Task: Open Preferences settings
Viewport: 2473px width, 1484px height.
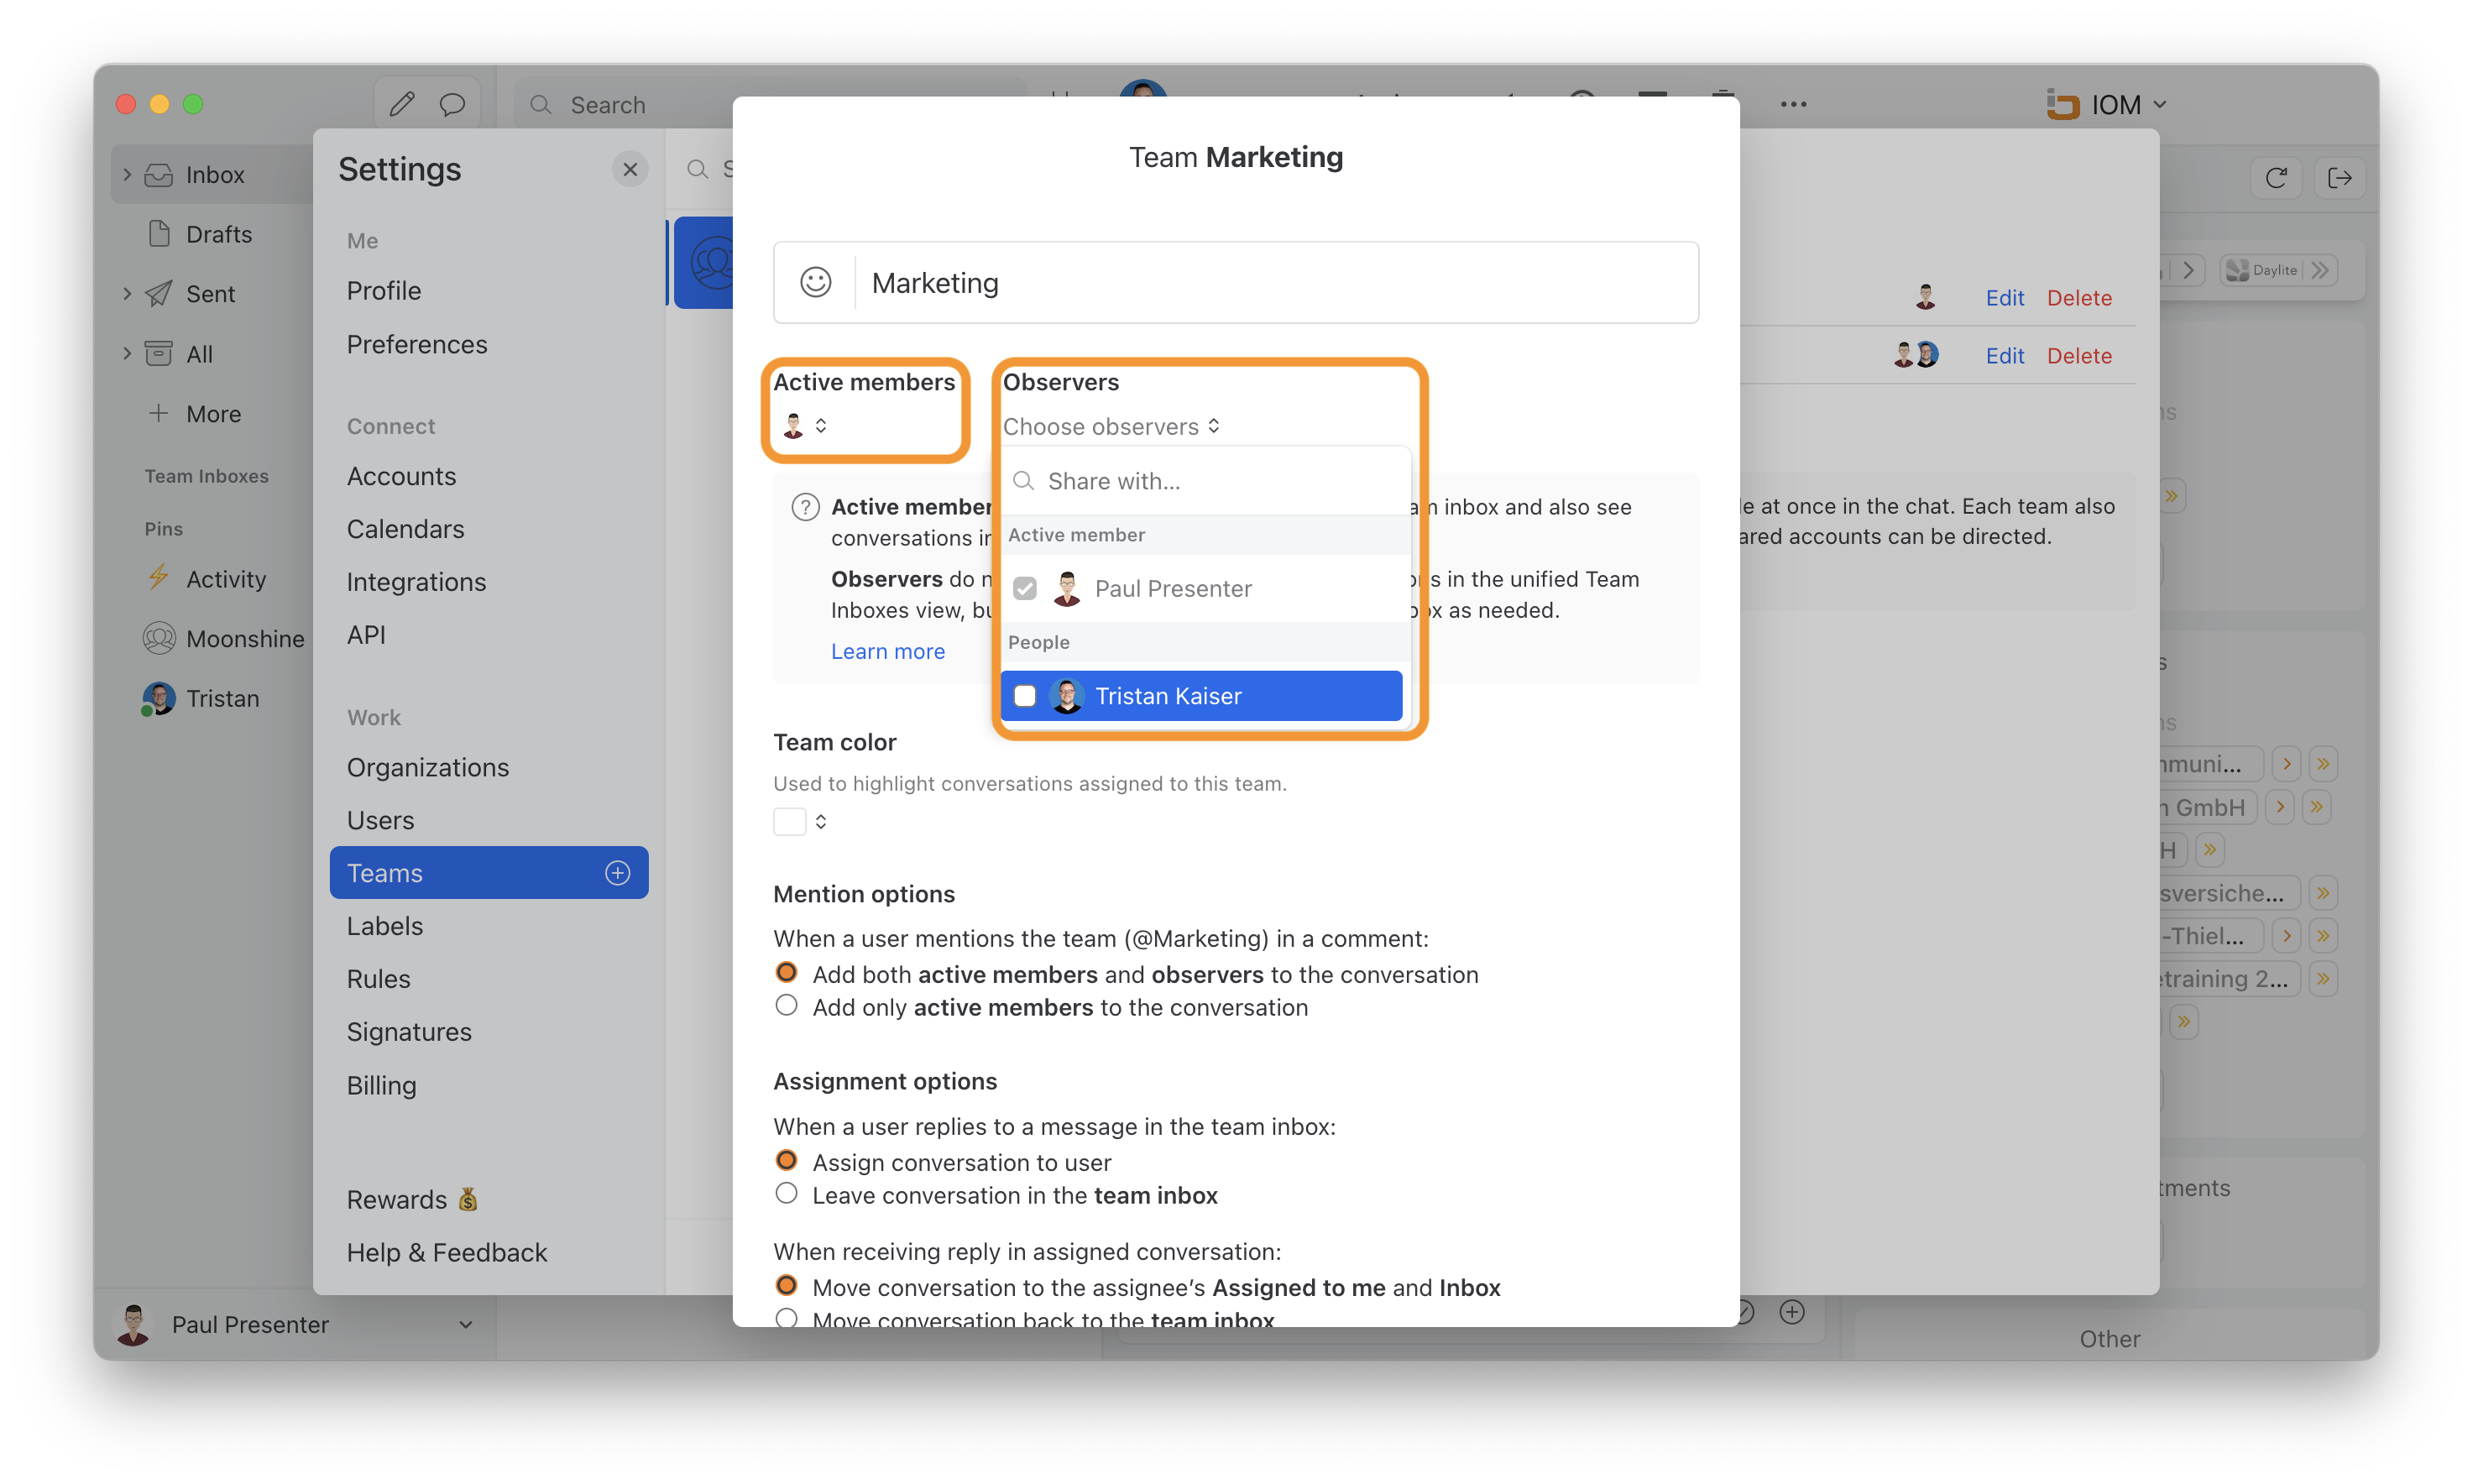Action: tap(417, 344)
